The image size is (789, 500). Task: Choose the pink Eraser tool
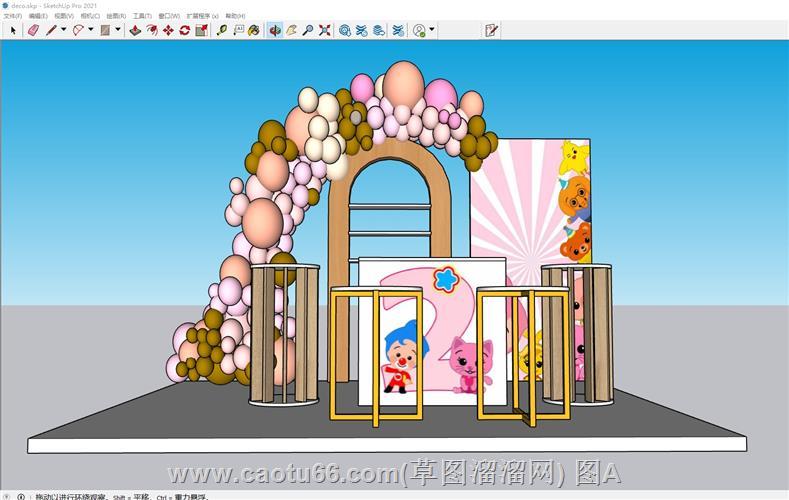[33, 31]
